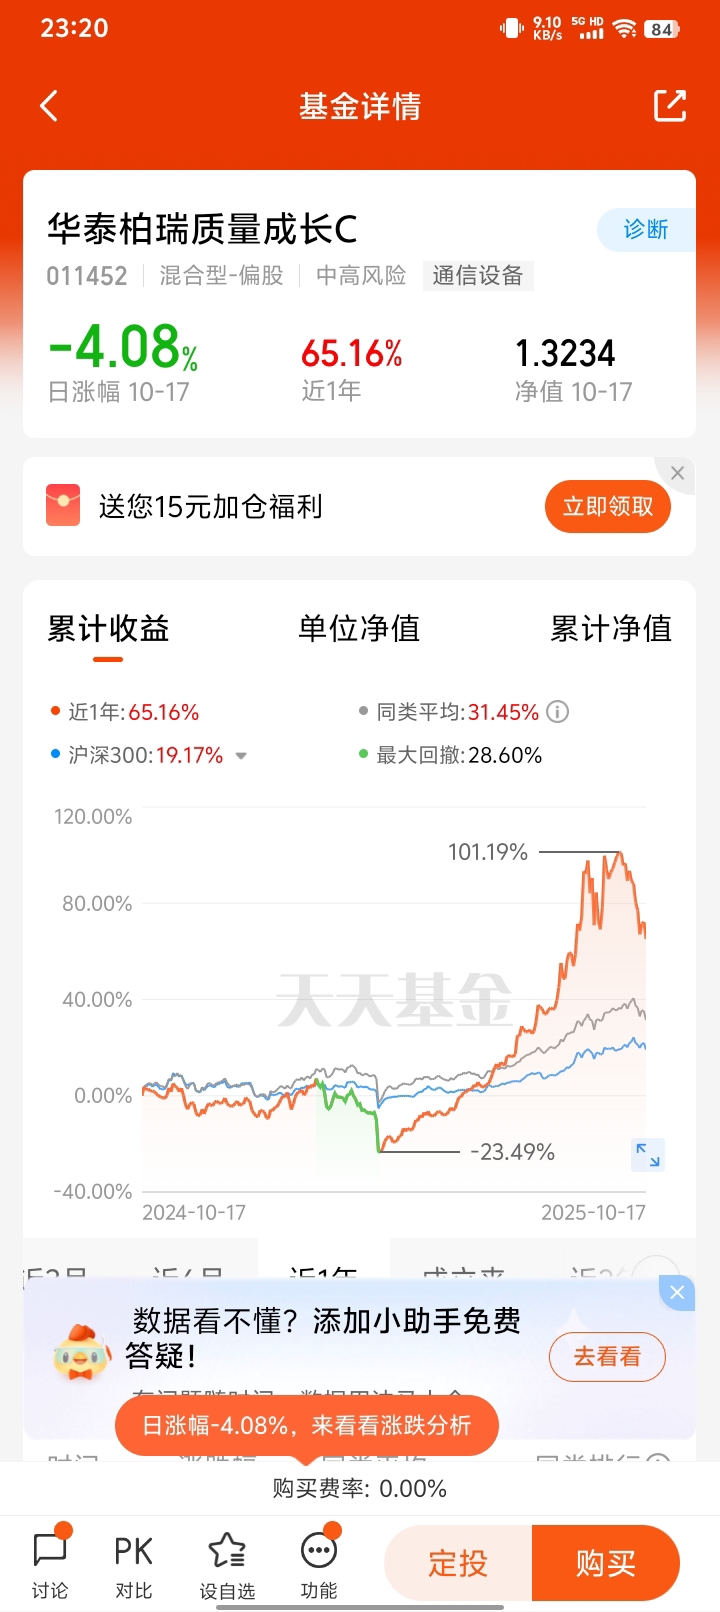Expand the 沪深300 index dropdown arrow
The image size is (720, 1612).
(241, 756)
